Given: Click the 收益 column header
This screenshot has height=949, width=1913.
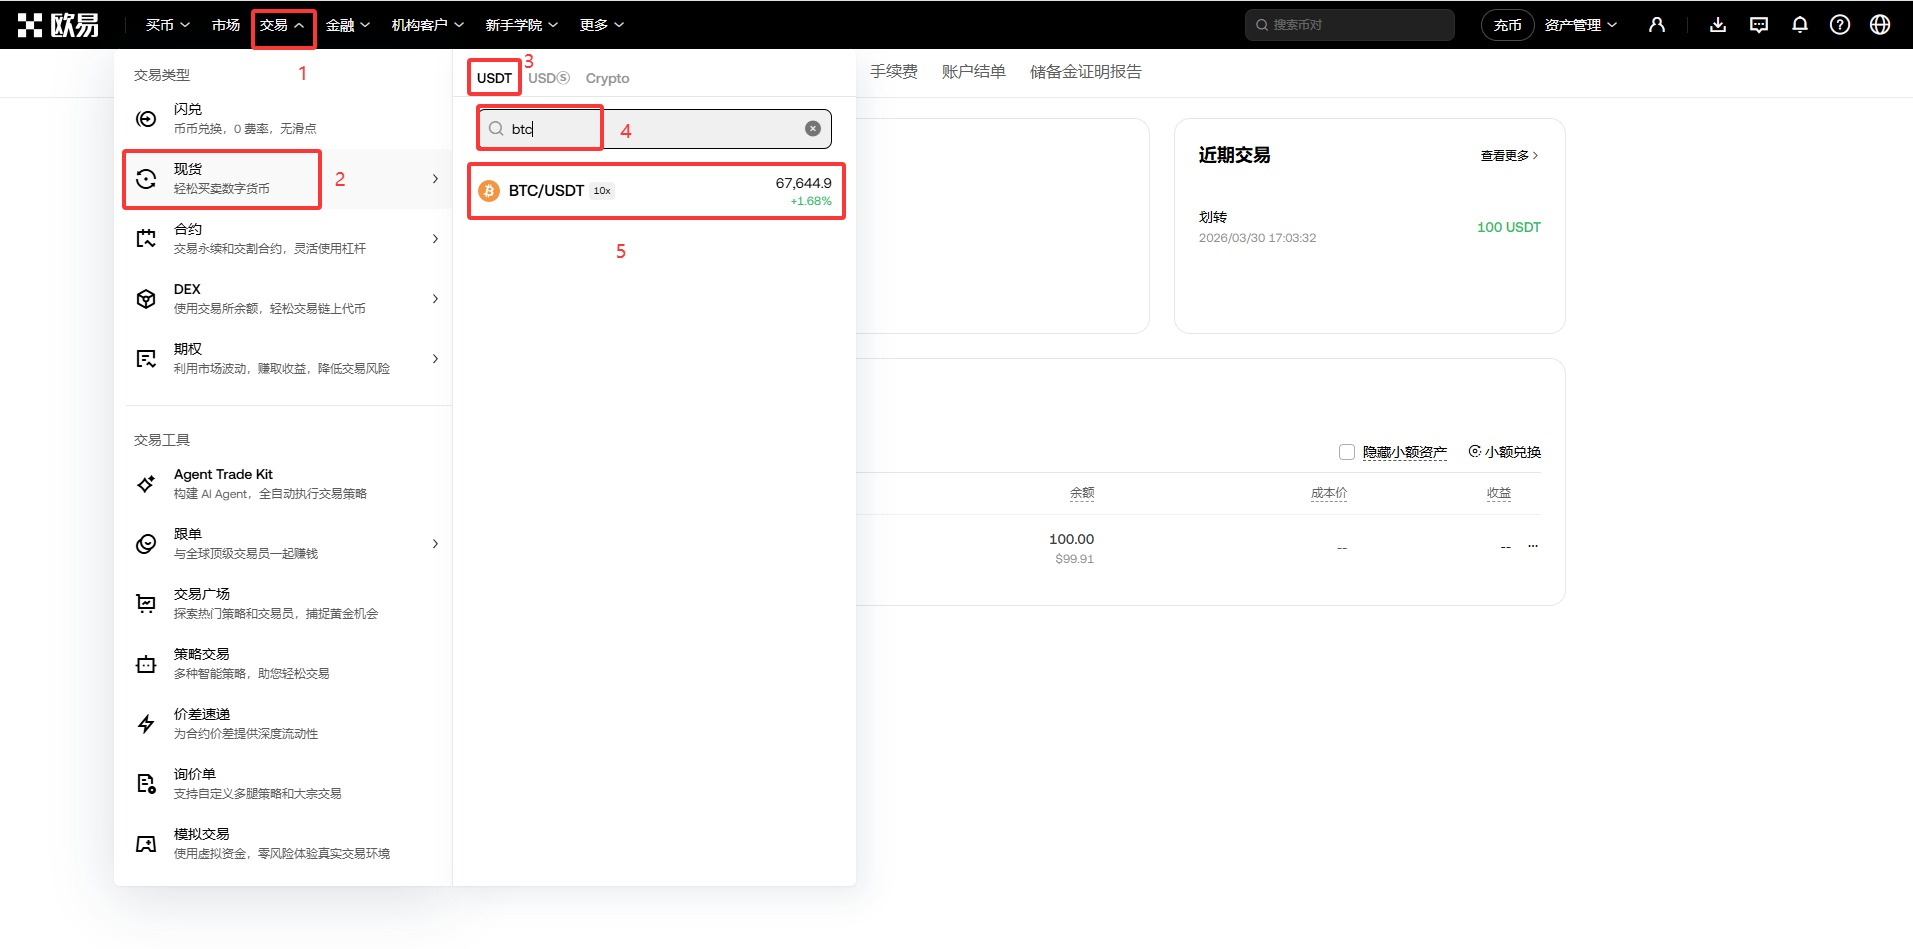Looking at the screenshot, I should pos(1499,493).
